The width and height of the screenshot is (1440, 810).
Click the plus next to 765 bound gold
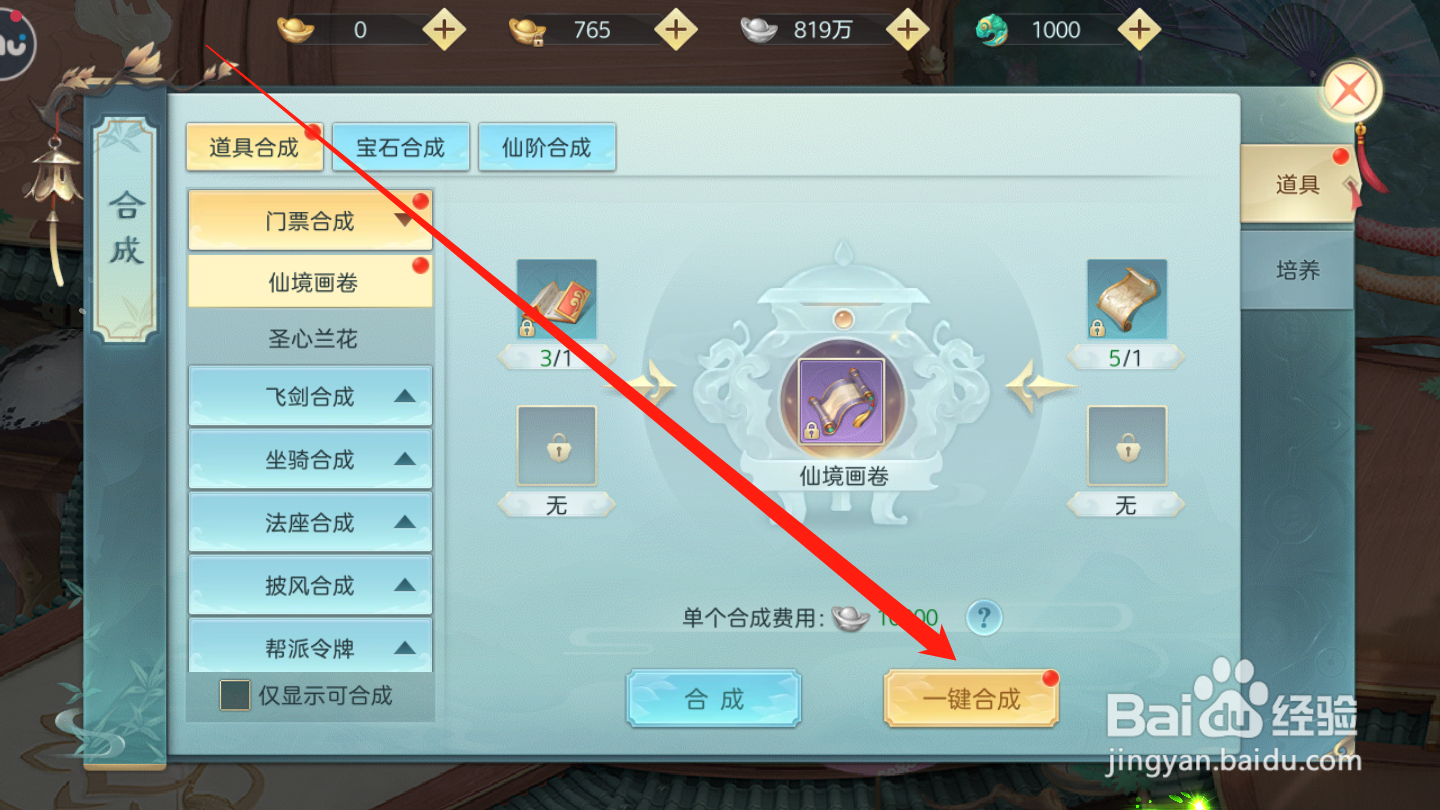coord(676,30)
